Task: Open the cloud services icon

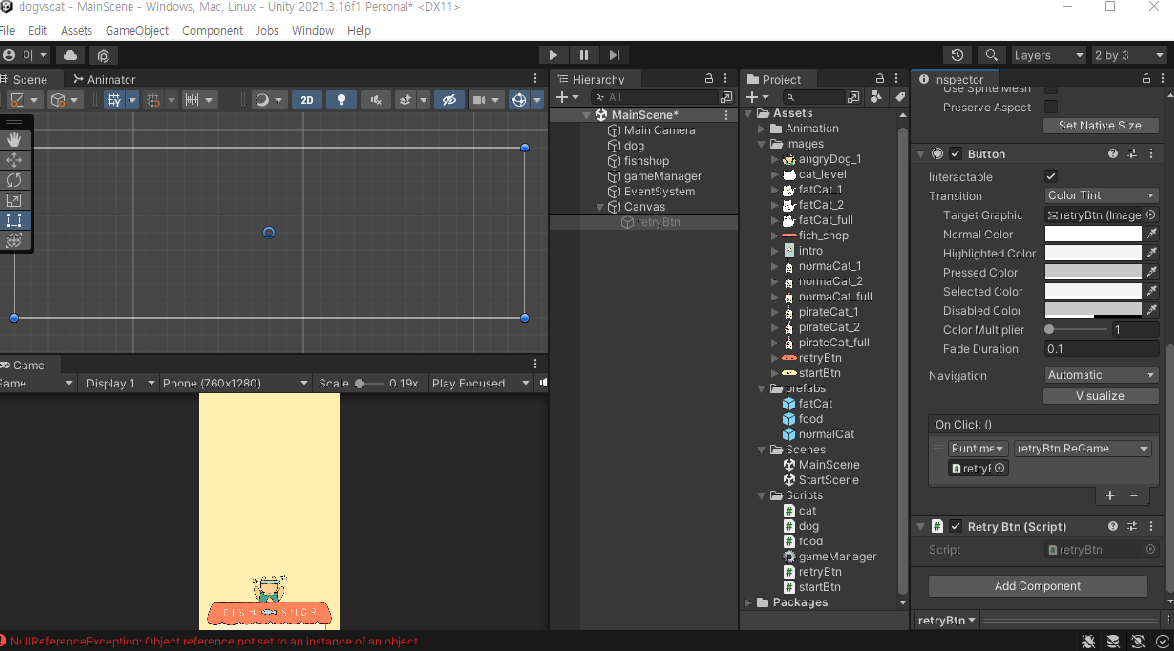Action: [x=70, y=55]
